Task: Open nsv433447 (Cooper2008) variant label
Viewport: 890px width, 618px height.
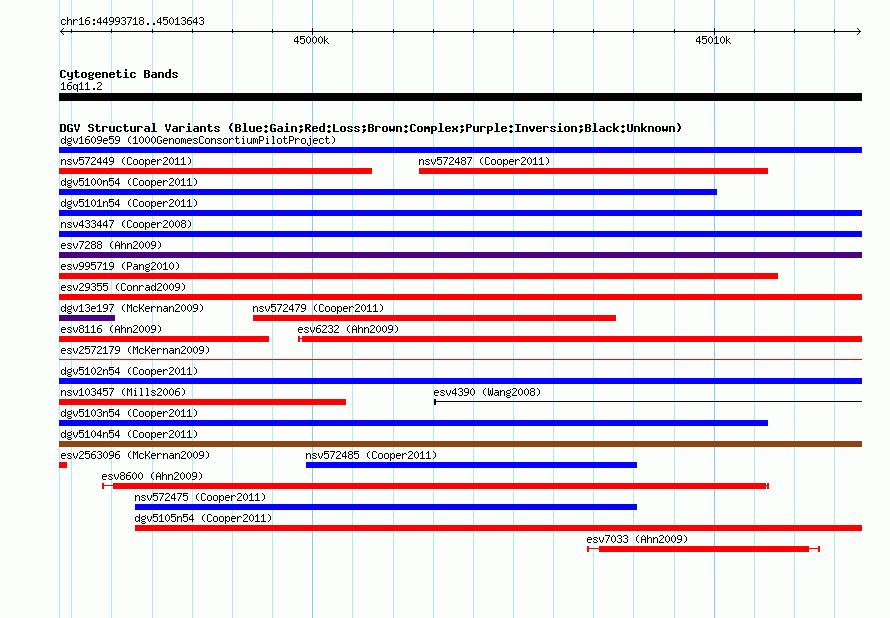Action: pyautogui.click(x=126, y=224)
